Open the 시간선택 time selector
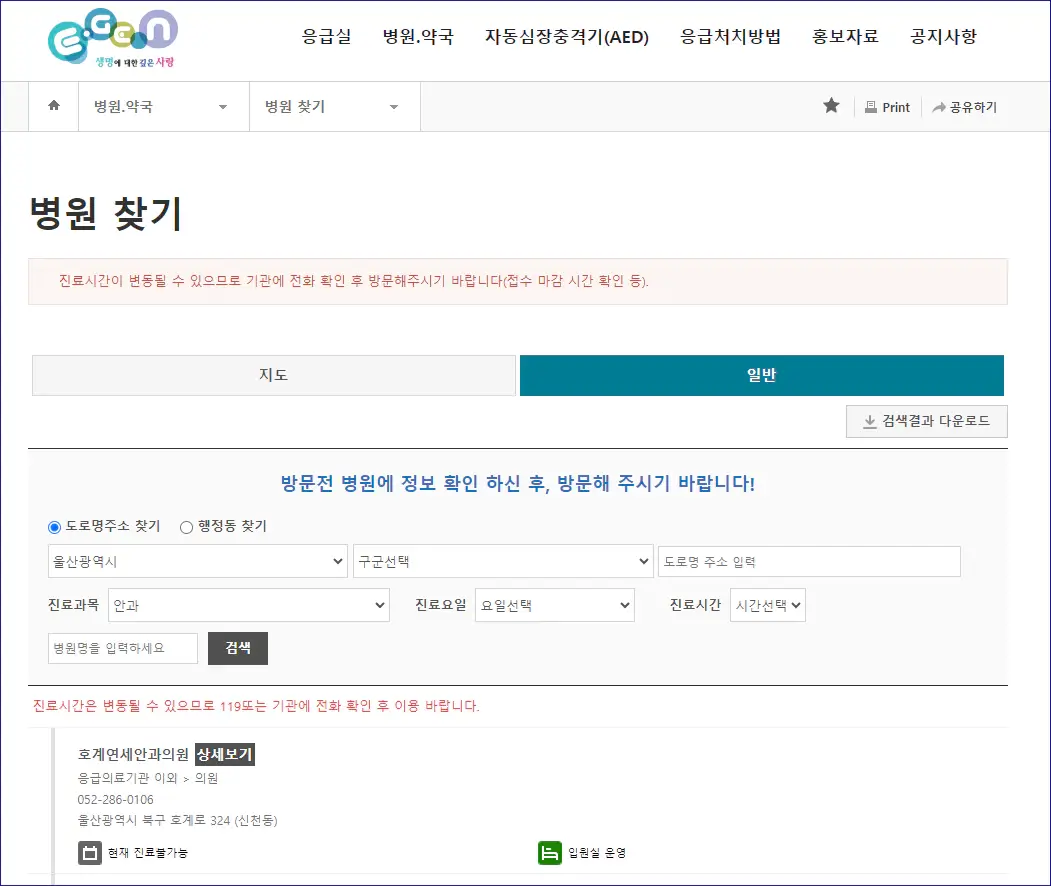Image resolution: width=1051 pixels, height=886 pixels. point(768,605)
